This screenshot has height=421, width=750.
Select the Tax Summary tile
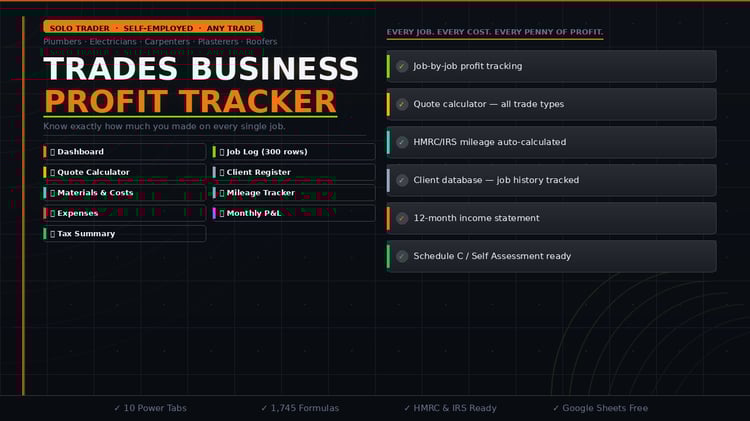pyautogui.click(x=124, y=234)
